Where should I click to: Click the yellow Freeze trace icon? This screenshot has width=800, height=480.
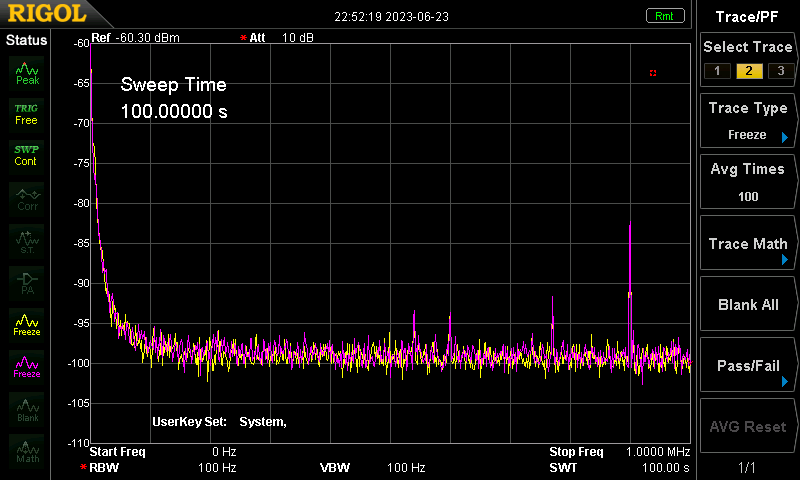[27, 325]
